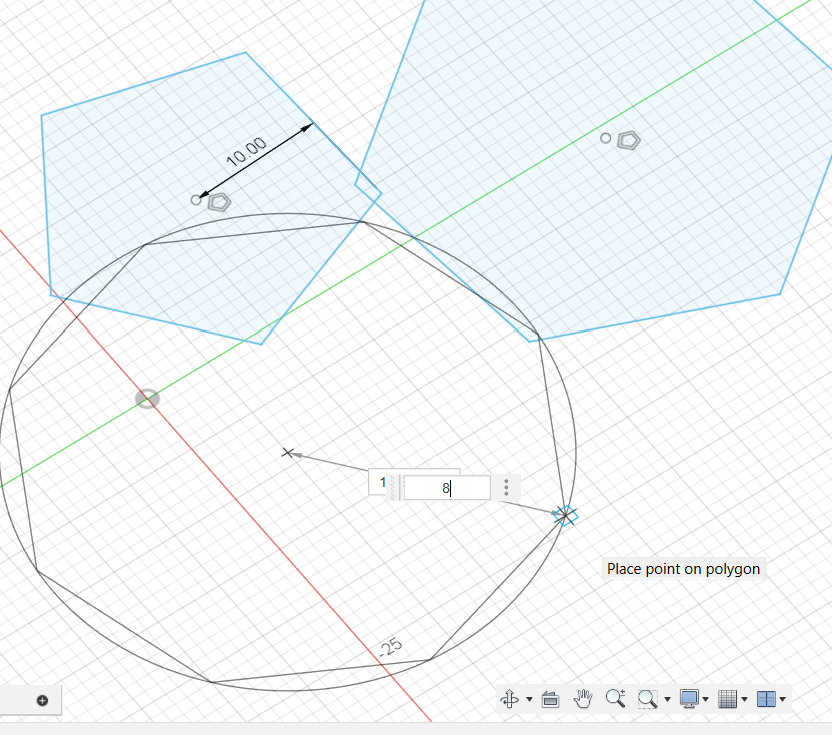Click the Viewports layout icon
Screen dimensions: 832x735
(766, 699)
